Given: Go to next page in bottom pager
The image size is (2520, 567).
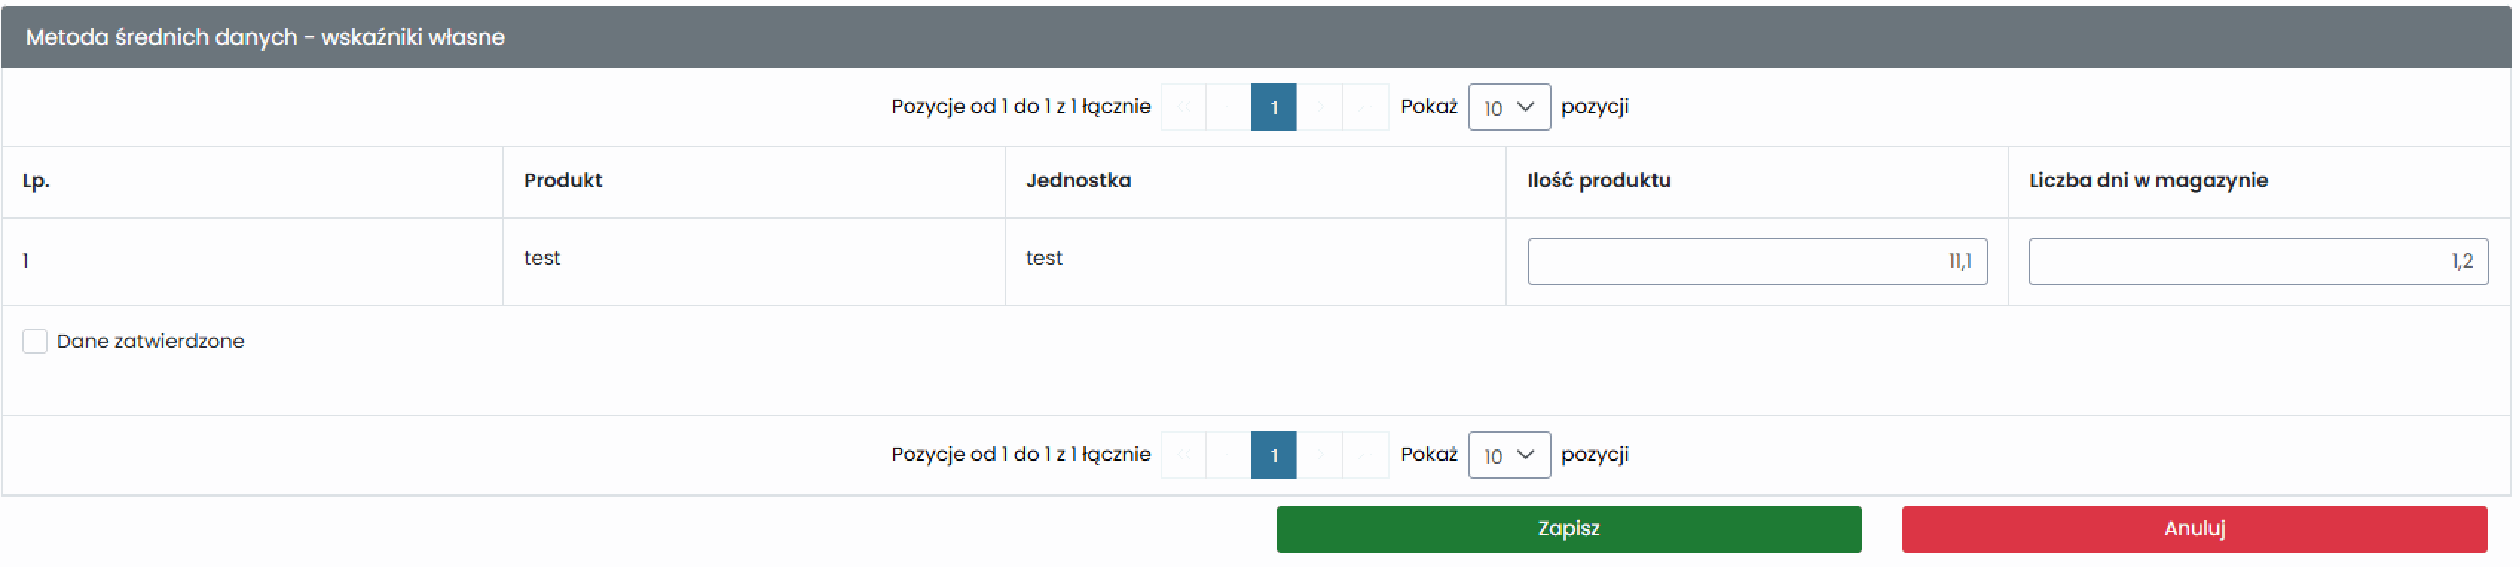Looking at the screenshot, I should [1319, 455].
